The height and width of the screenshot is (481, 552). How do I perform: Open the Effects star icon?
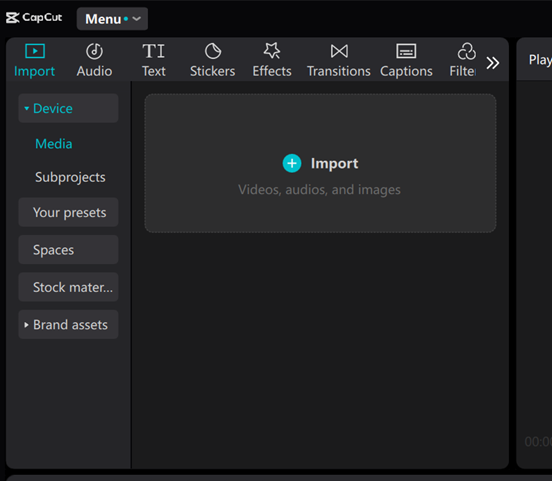(272, 51)
